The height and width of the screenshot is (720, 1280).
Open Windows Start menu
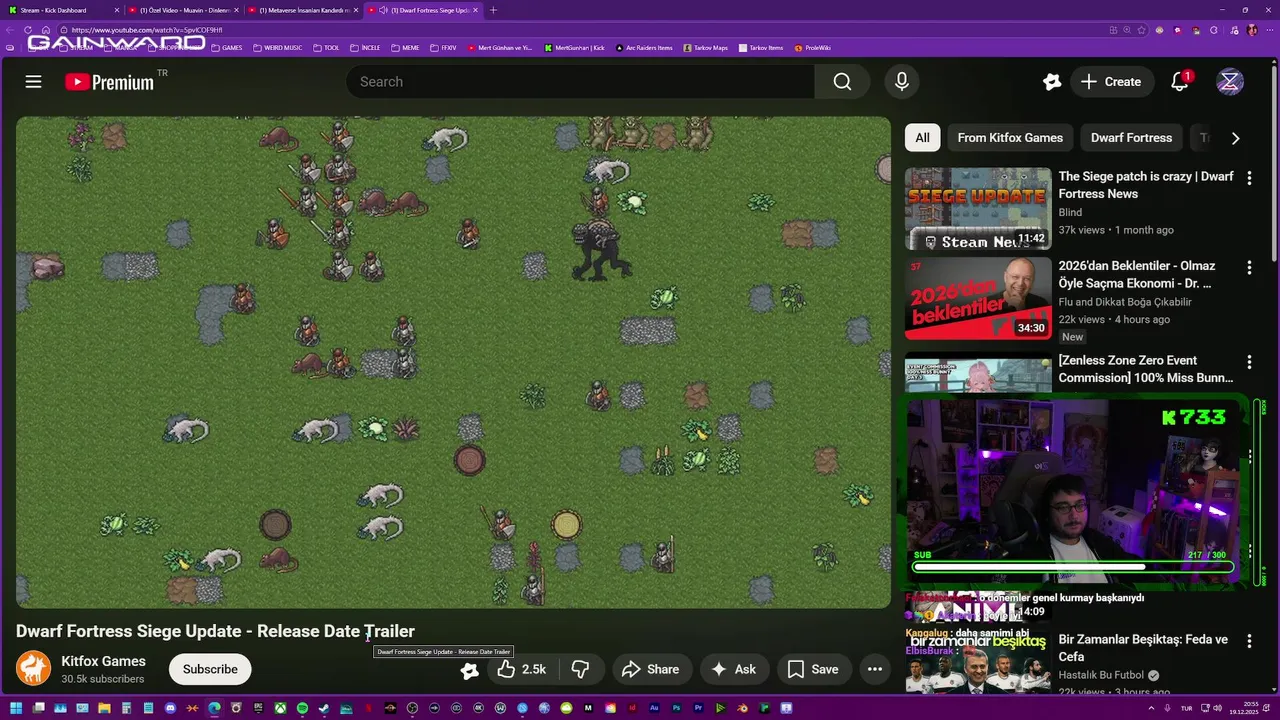[16, 708]
